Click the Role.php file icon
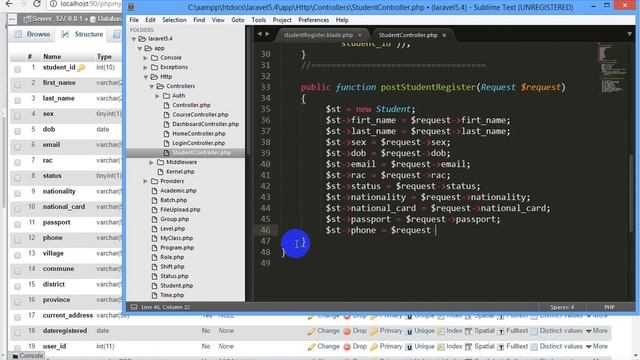The width and height of the screenshot is (640, 360). coord(154,257)
